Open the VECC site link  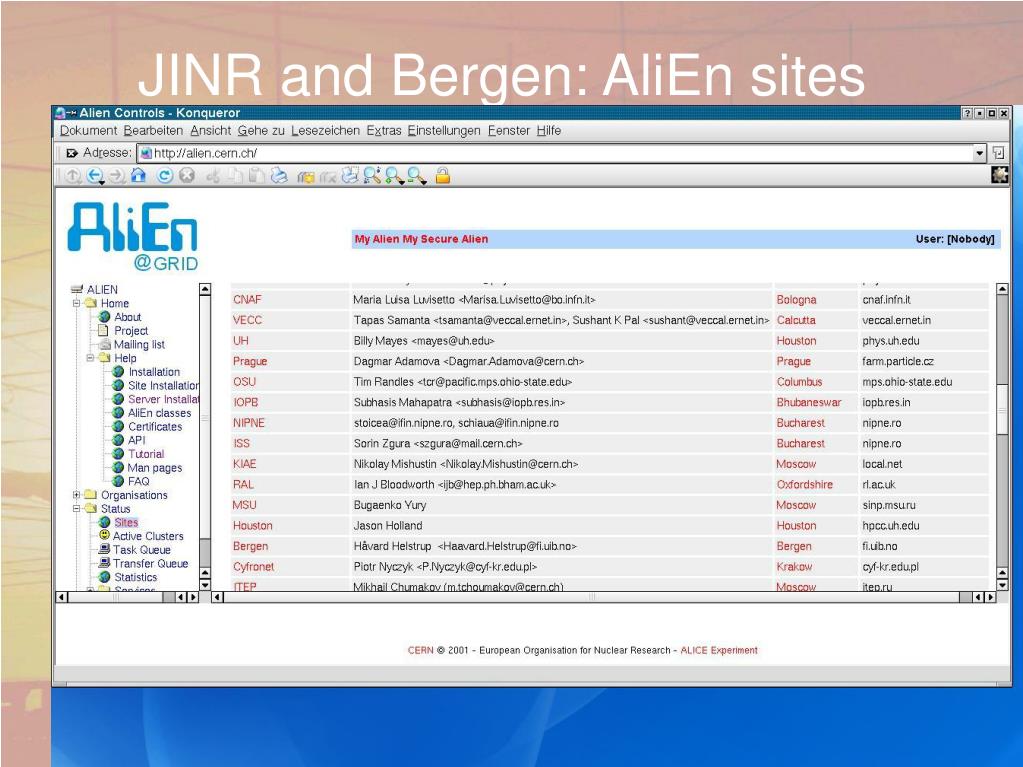247,320
